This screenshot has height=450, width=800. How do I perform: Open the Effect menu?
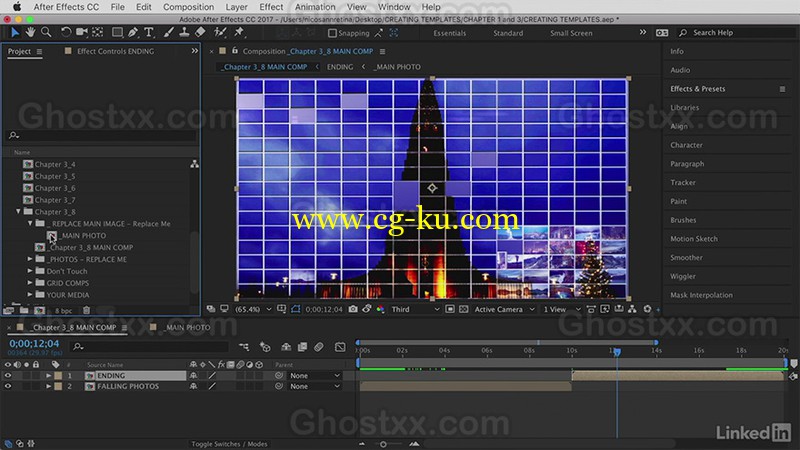(271, 7)
